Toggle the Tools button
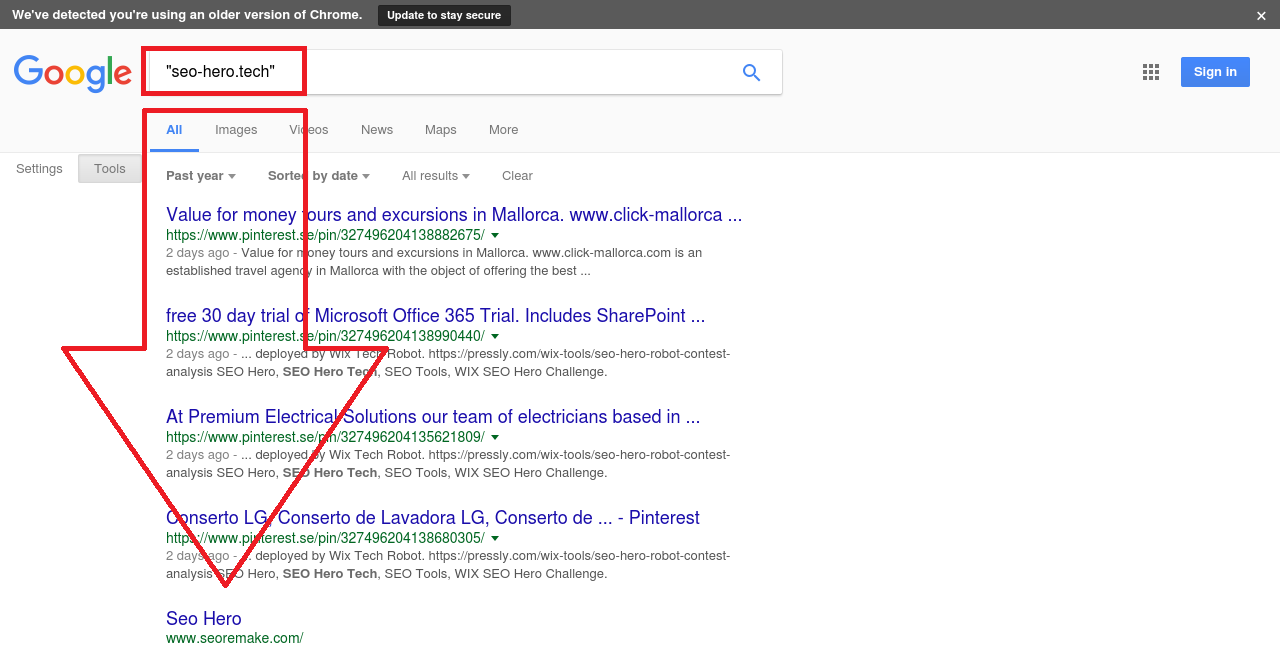This screenshot has width=1280, height=664. coord(110,169)
